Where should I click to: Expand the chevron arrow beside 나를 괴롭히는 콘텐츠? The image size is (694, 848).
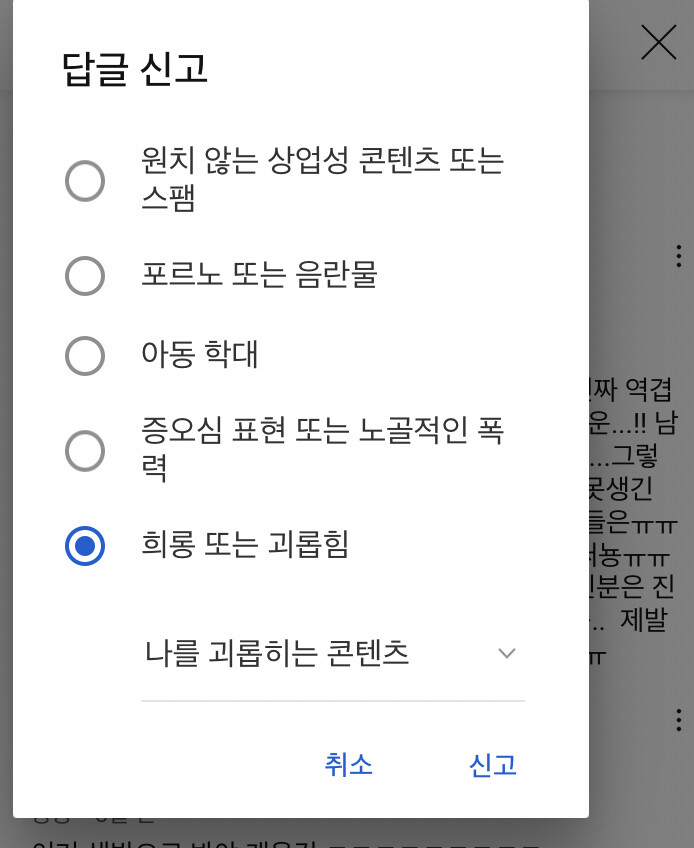tap(506, 653)
